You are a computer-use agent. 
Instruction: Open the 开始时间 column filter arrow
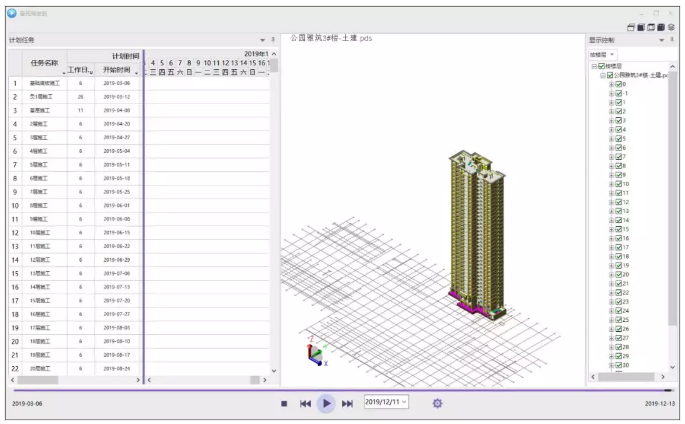tap(136, 73)
